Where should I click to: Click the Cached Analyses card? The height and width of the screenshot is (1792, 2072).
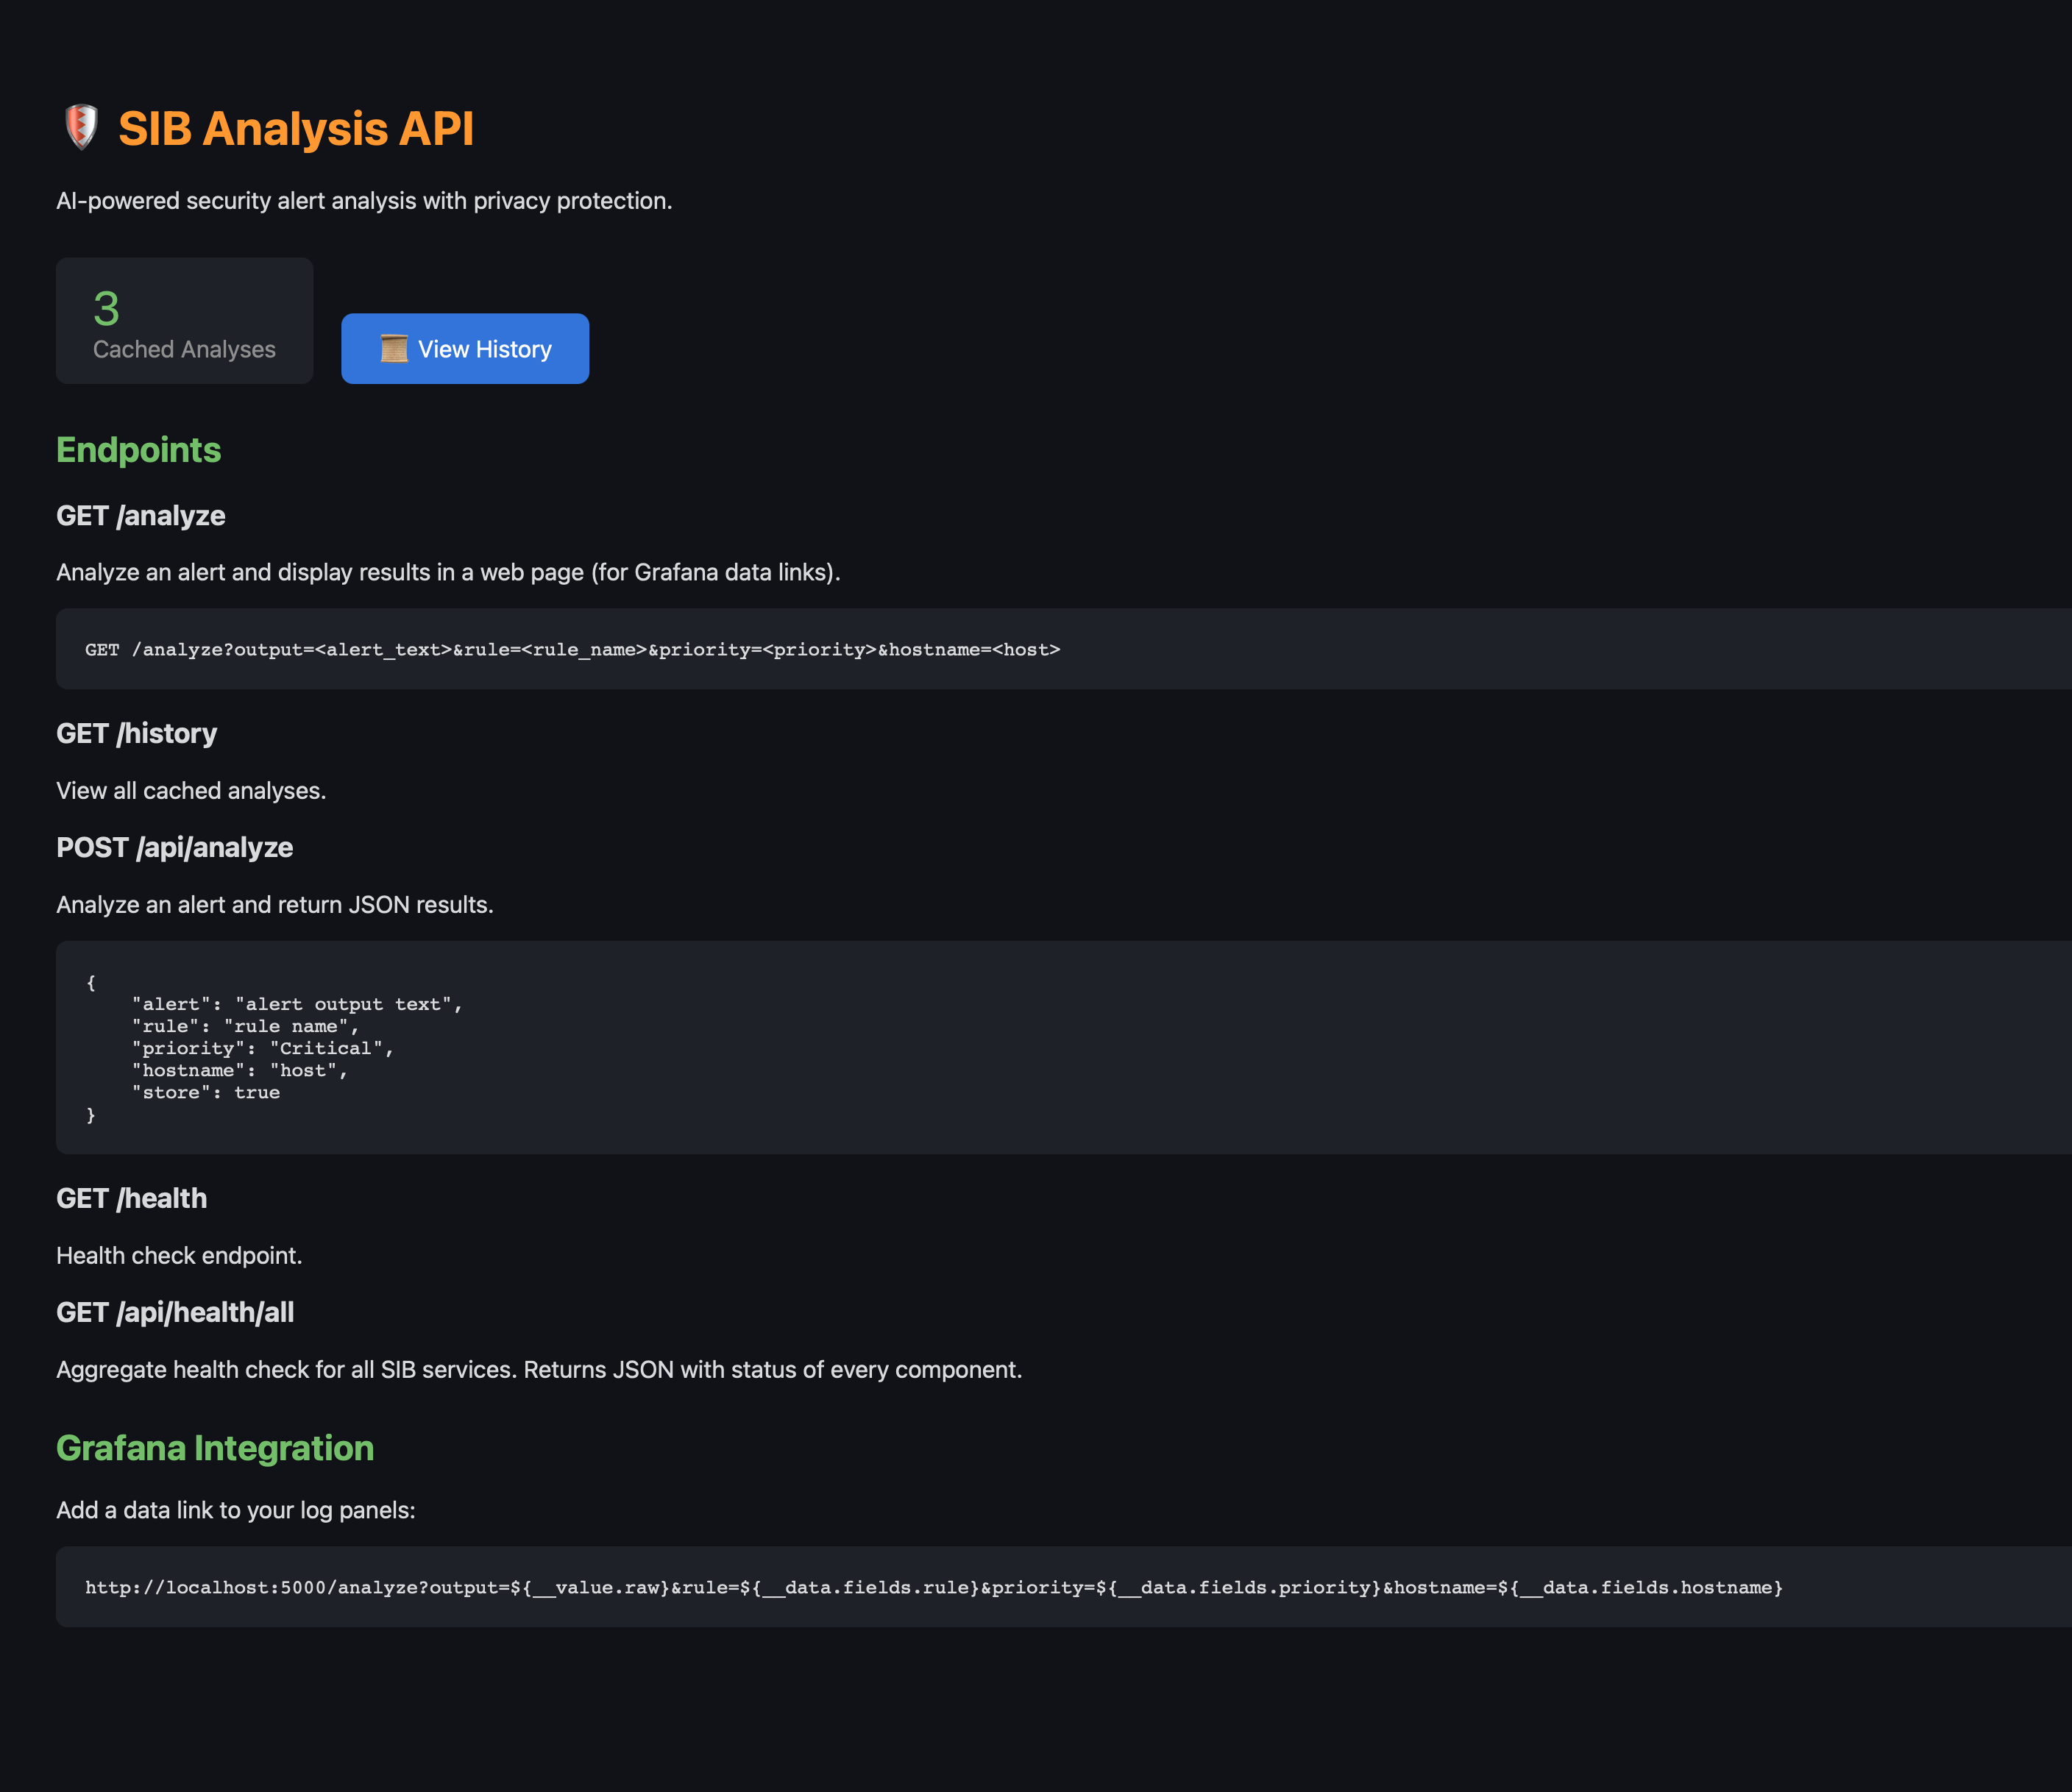click(184, 321)
